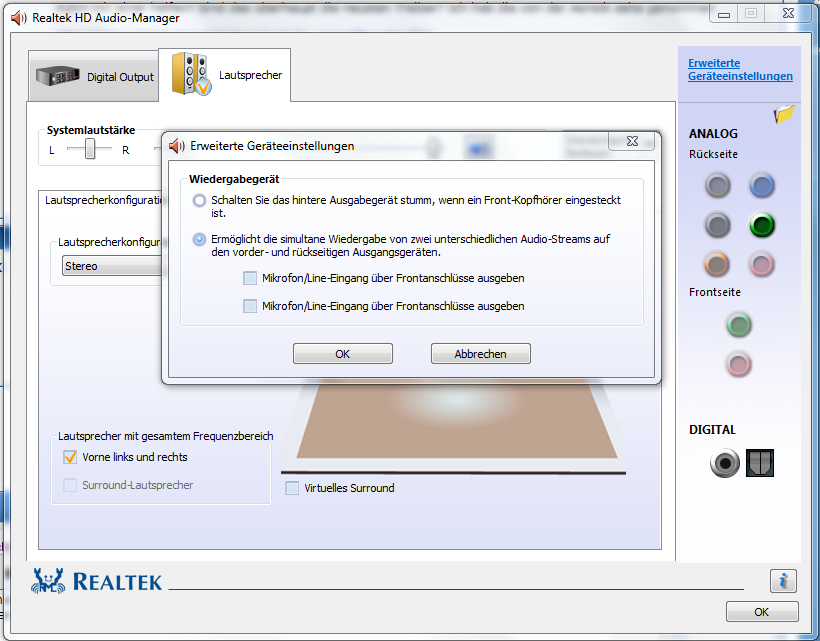
Task: Click the Systemlautstärke balance slider thumb
Action: (x=90, y=148)
